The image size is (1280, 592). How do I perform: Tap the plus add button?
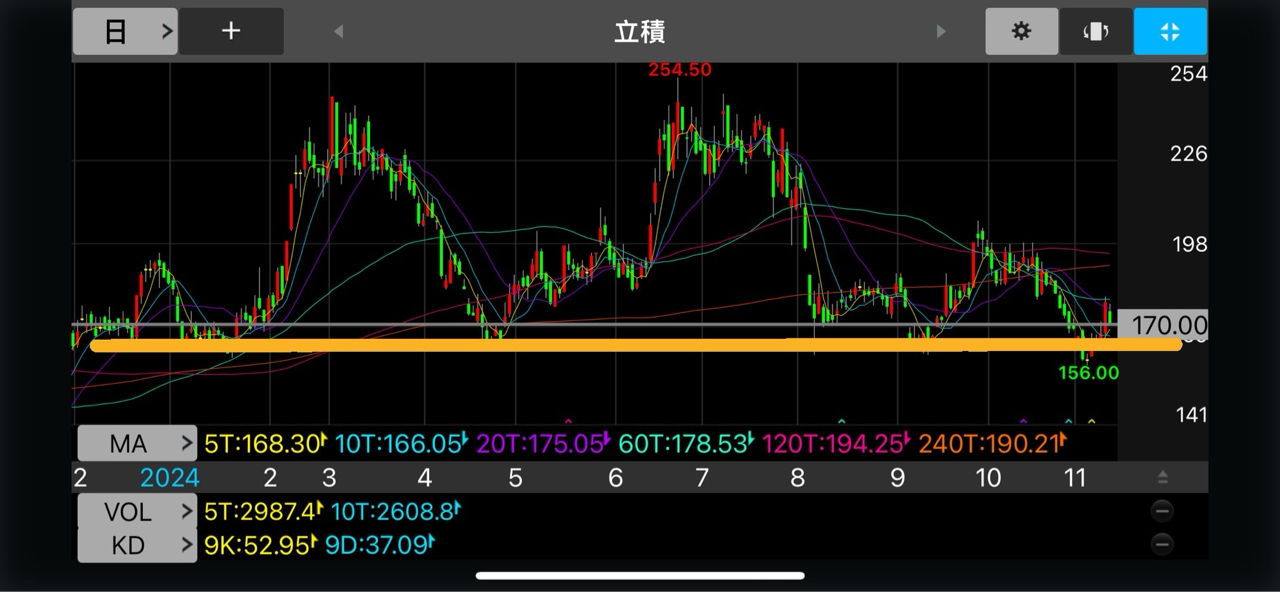click(x=231, y=32)
